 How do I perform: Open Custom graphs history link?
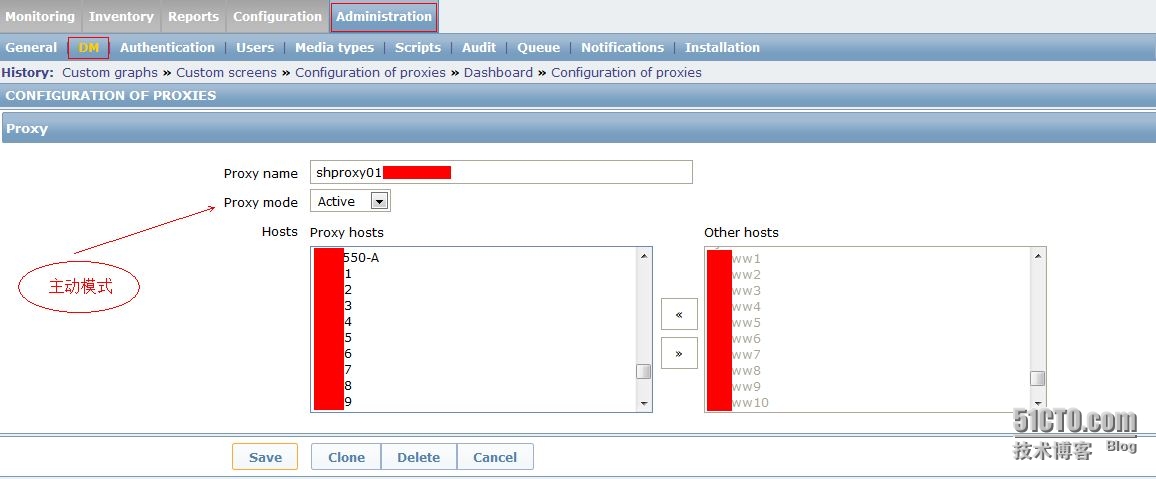[110, 72]
